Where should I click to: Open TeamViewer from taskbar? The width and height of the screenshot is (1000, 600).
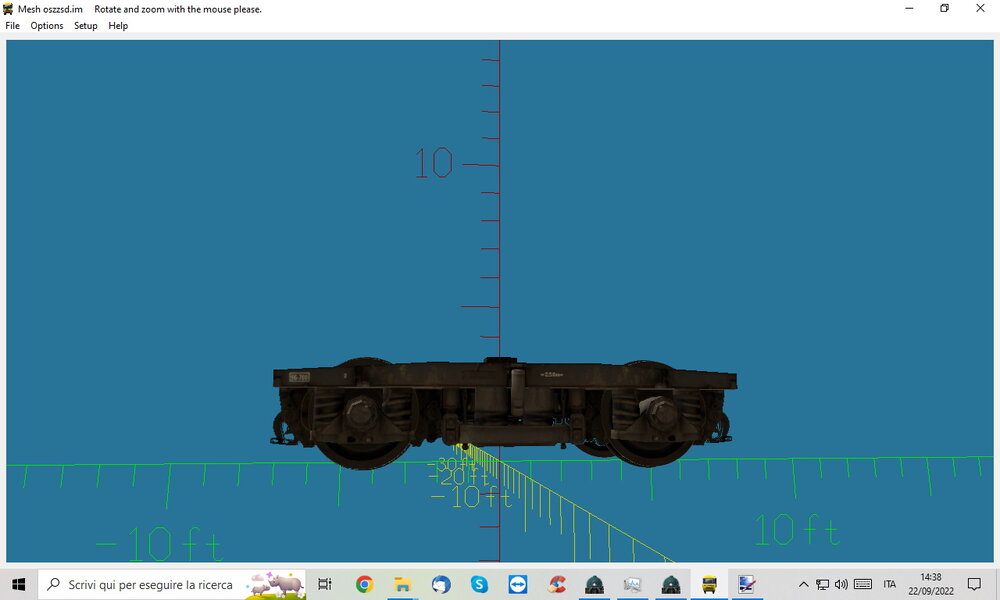(x=517, y=584)
